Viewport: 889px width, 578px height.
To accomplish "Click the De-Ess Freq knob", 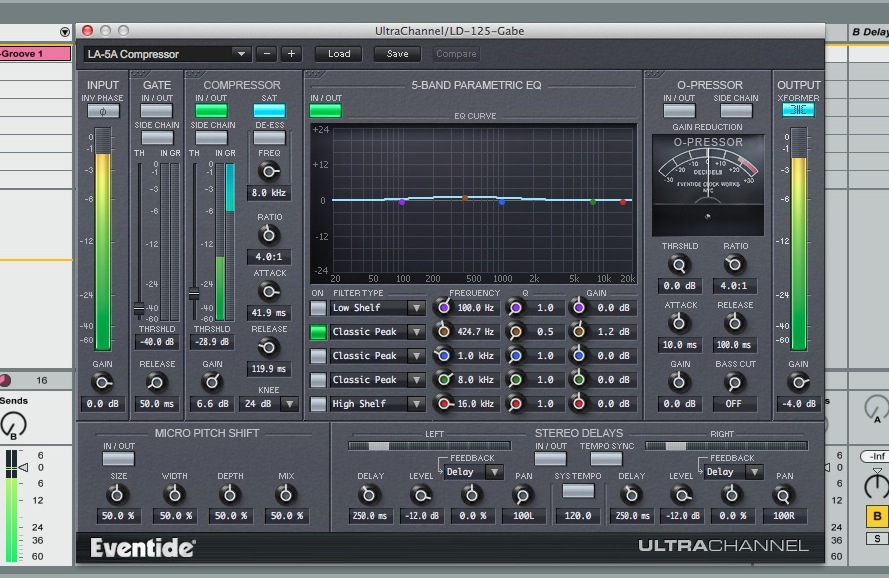I will (269, 171).
